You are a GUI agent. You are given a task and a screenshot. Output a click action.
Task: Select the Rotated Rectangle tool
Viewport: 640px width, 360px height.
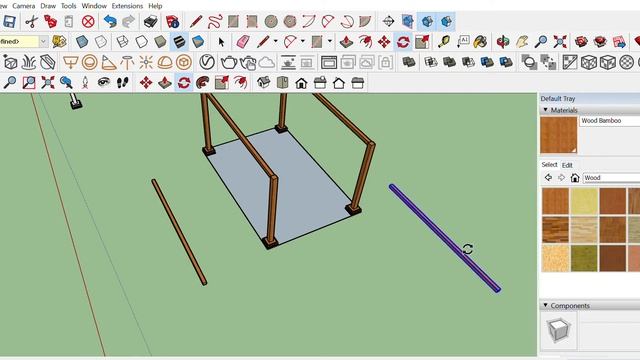point(252,21)
